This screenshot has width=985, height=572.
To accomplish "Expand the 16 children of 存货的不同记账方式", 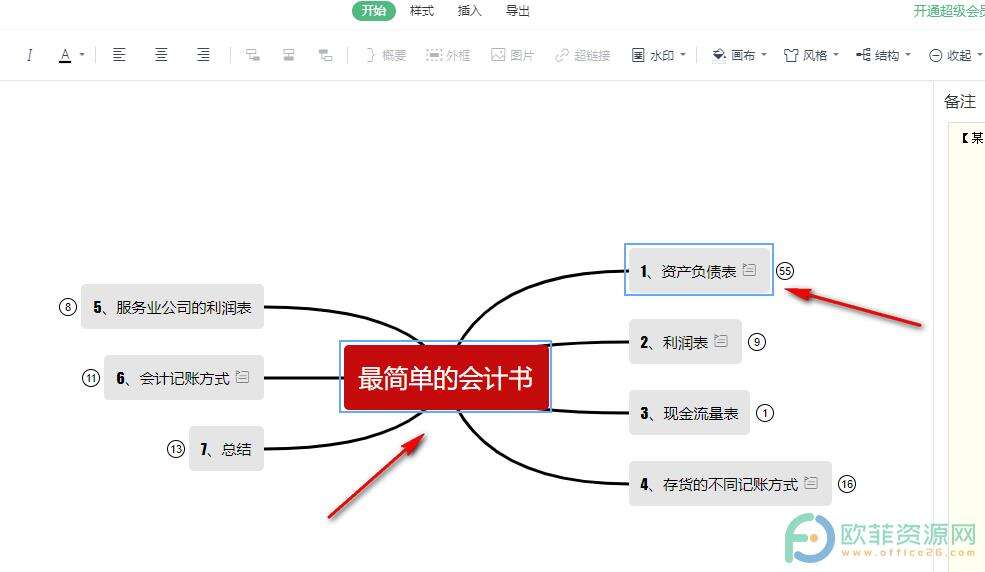I will click(847, 483).
